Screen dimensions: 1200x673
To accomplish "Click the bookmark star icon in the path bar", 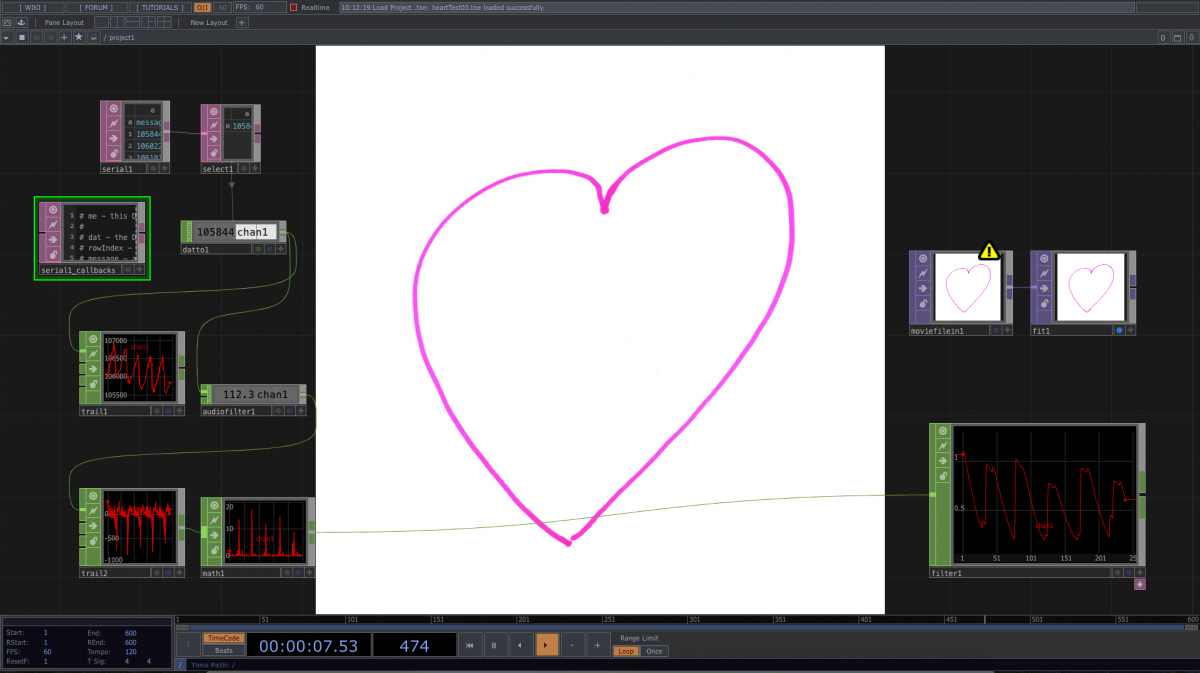I will pos(79,37).
